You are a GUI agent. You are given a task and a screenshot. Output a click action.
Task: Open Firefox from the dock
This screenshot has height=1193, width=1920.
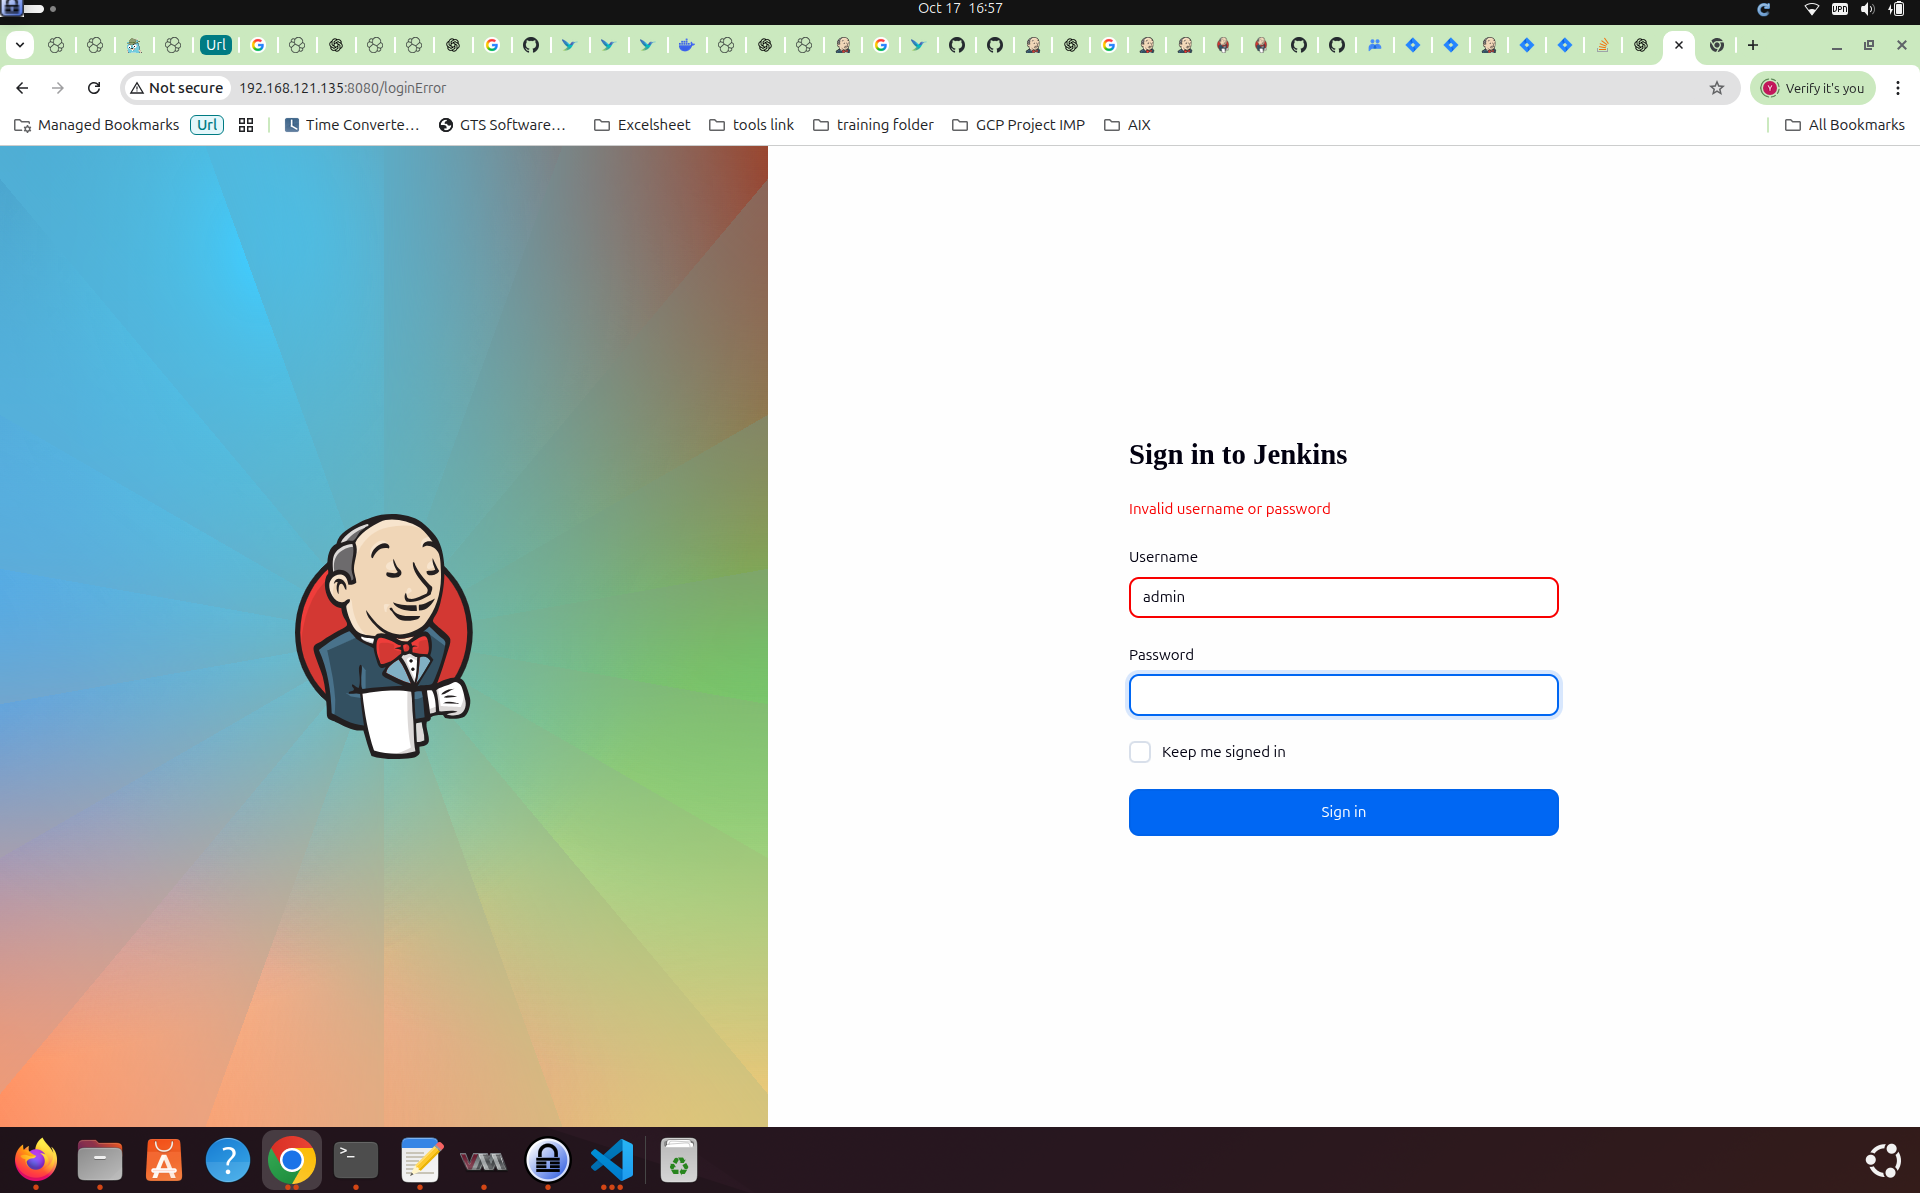(x=36, y=1160)
